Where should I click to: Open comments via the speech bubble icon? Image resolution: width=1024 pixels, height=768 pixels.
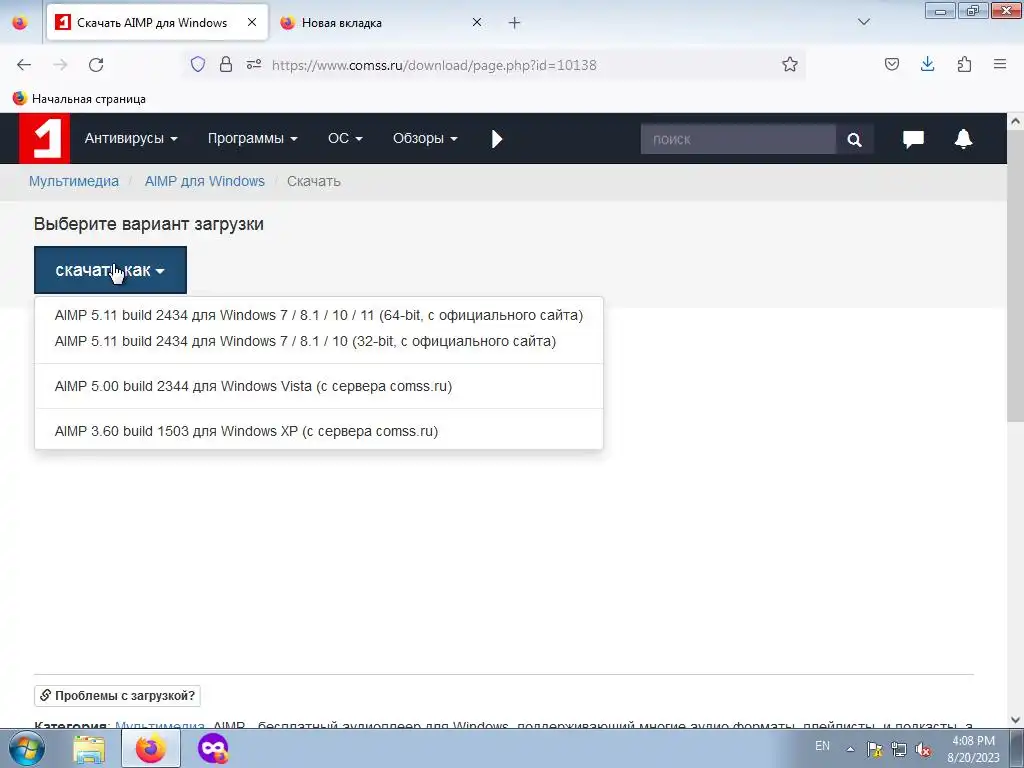coord(913,138)
